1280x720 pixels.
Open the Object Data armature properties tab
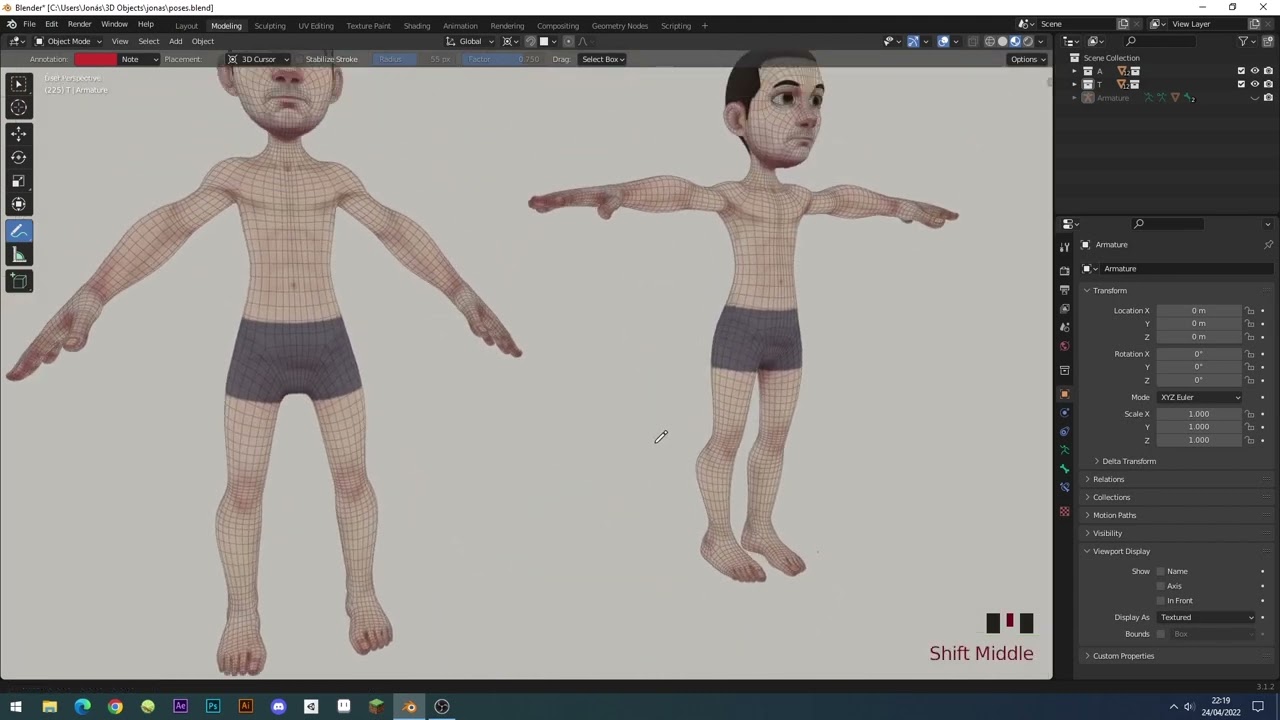click(x=1064, y=450)
